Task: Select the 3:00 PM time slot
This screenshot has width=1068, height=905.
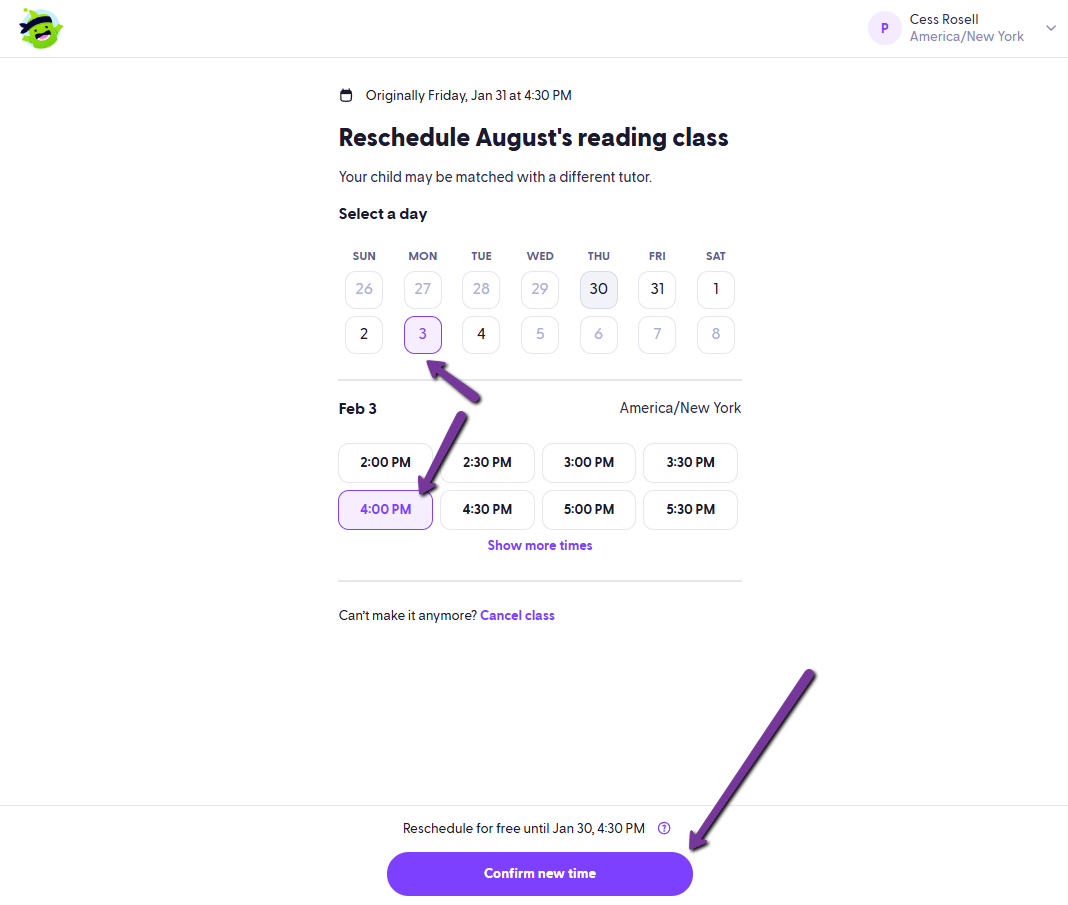Action: (589, 463)
